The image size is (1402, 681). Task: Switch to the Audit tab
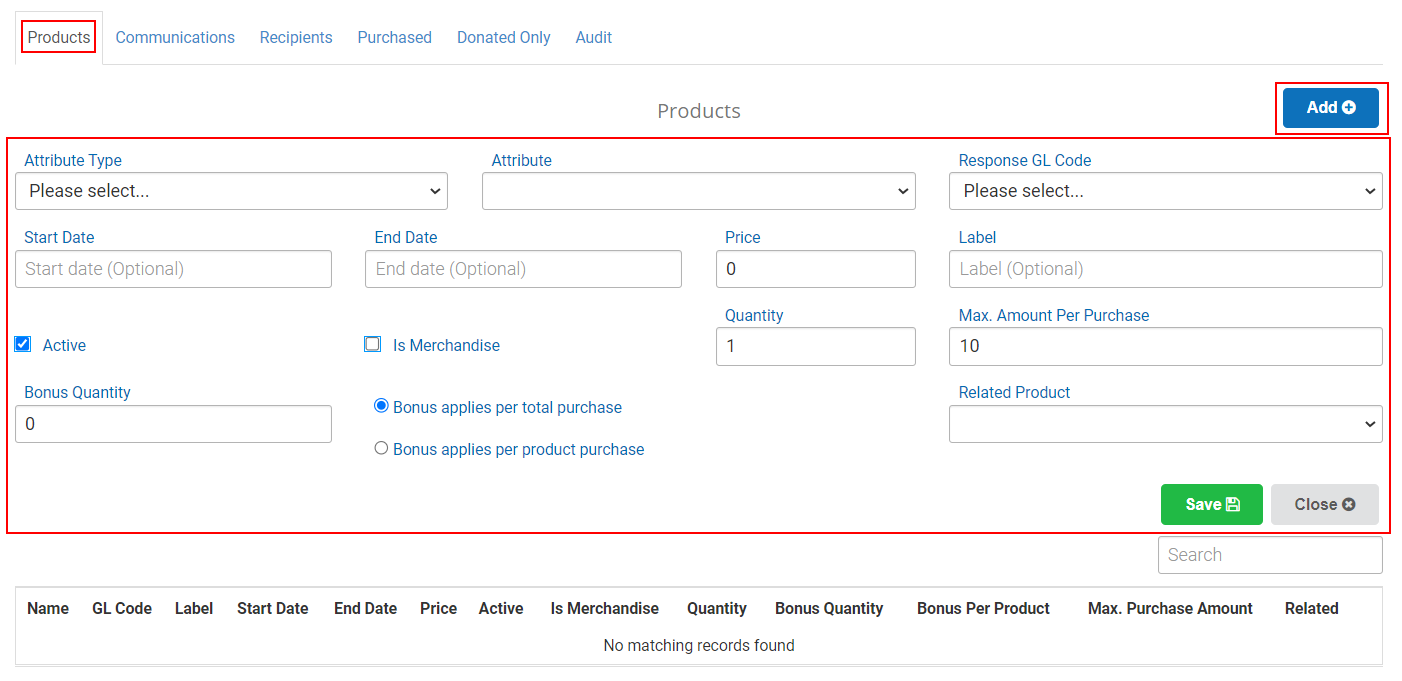(594, 37)
